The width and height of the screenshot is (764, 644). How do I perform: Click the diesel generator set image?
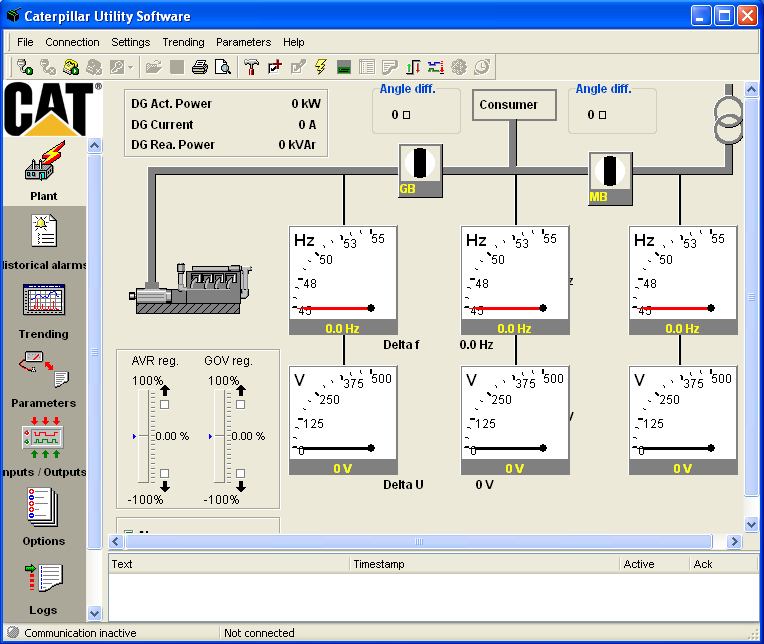point(191,288)
